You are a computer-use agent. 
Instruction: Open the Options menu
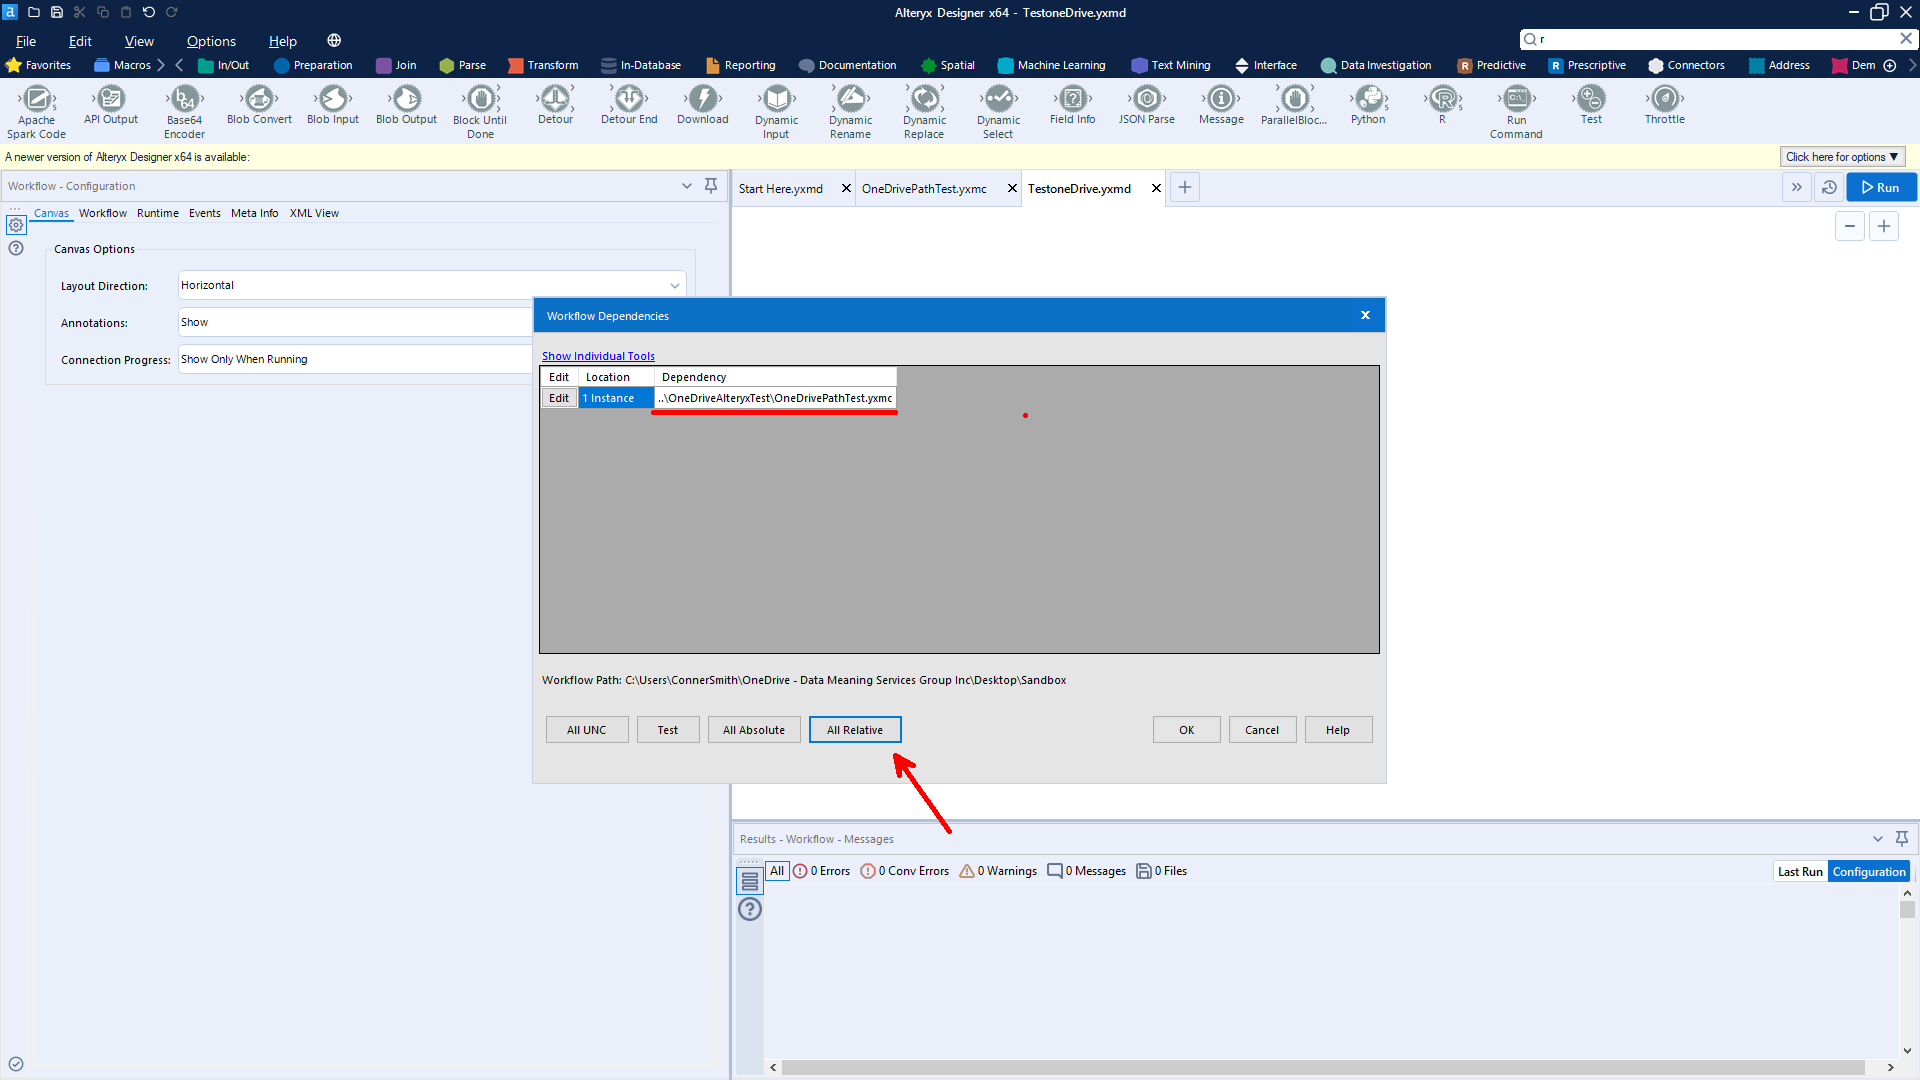point(211,41)
